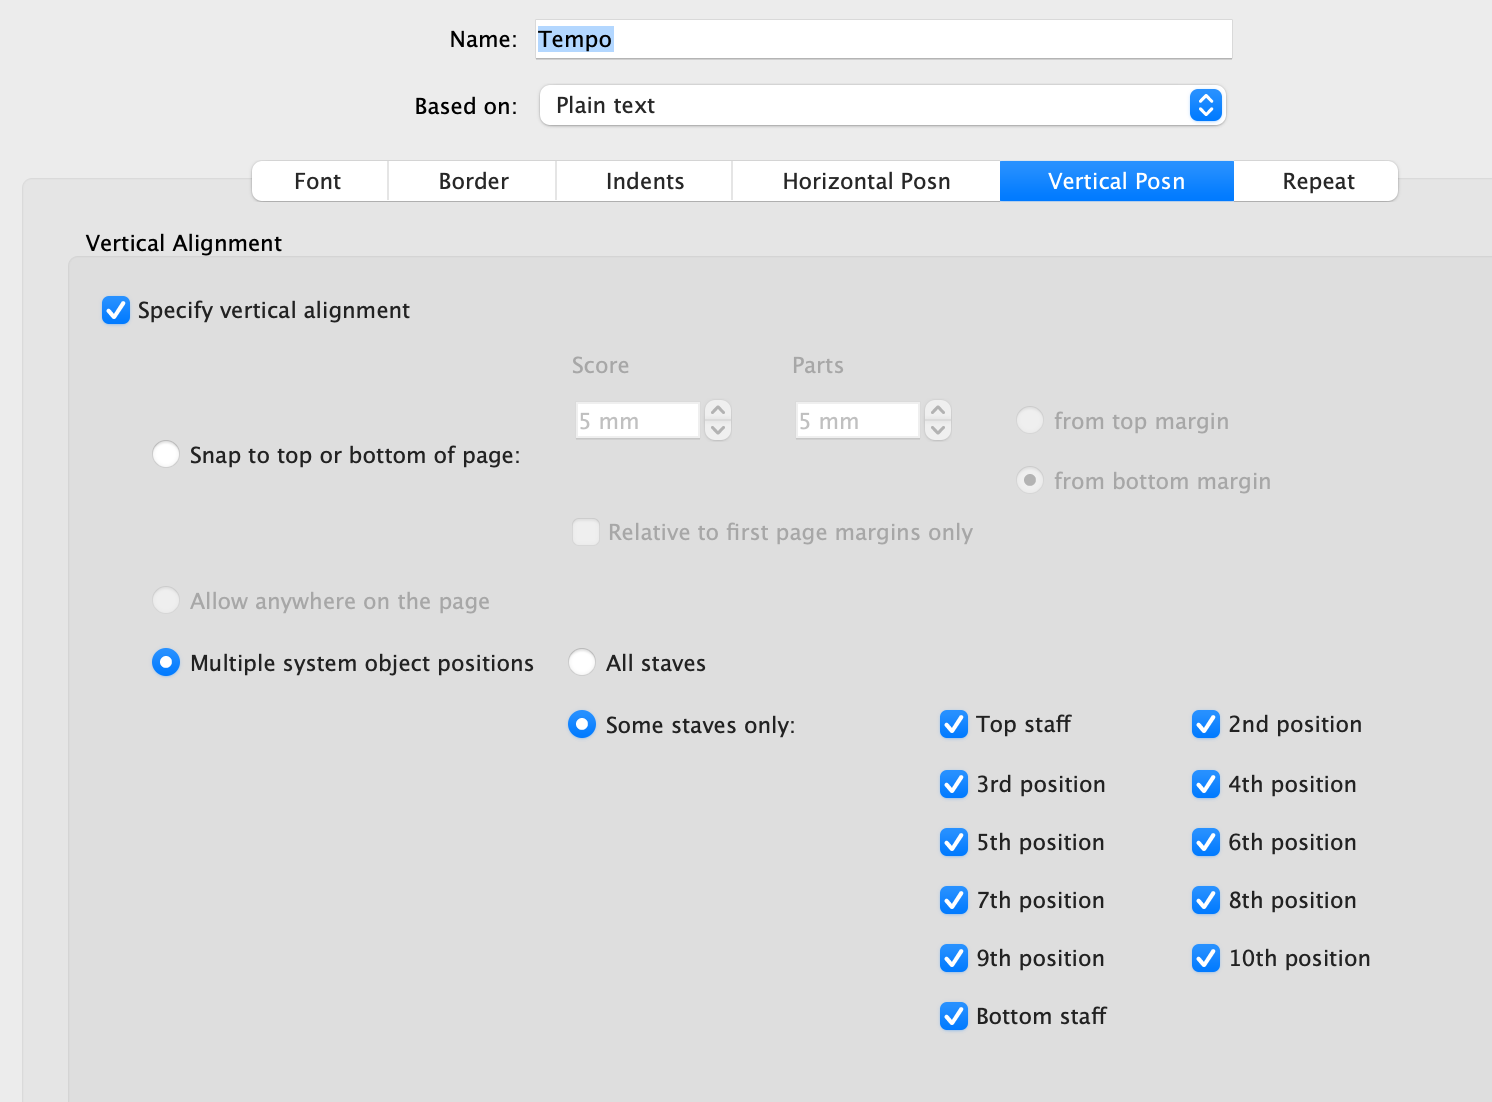Select from bottom margin option

(x=1029, y=480)
